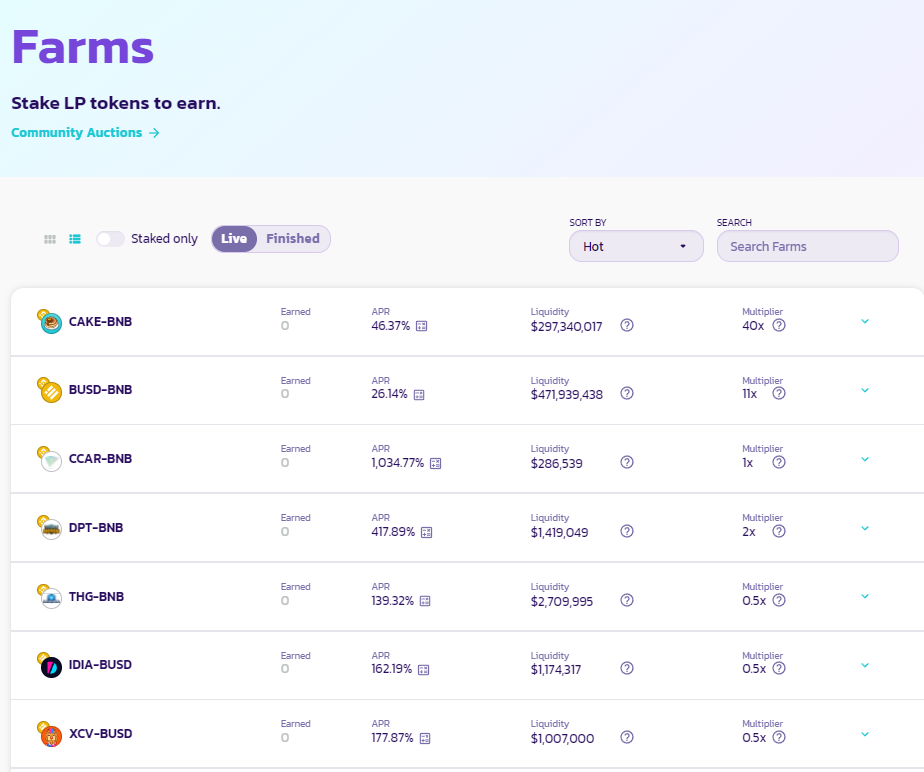Image resolution: width=924 pixels, height=772 pixels.
Task: Open the Community Auctions link
Action: pos(85,133)
